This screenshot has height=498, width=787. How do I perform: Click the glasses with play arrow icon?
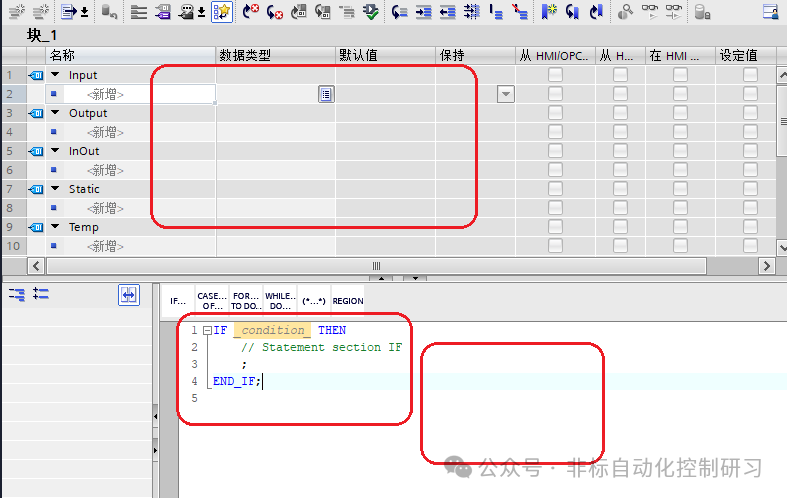coord(649,12)
